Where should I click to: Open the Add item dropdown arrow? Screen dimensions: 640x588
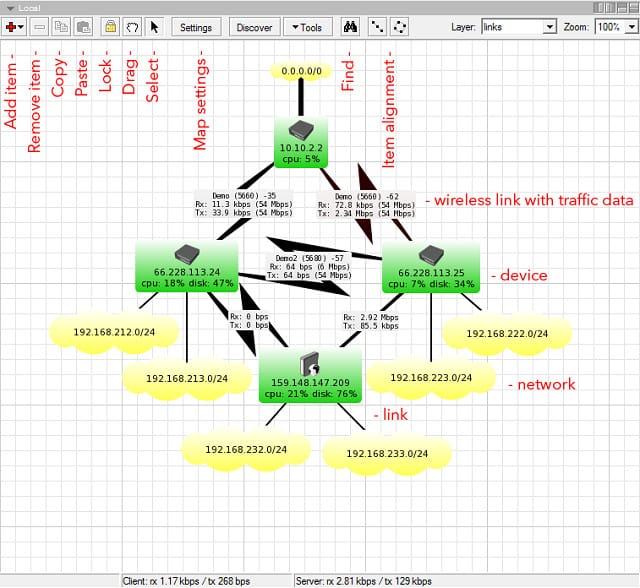click(x=21, y=27)
